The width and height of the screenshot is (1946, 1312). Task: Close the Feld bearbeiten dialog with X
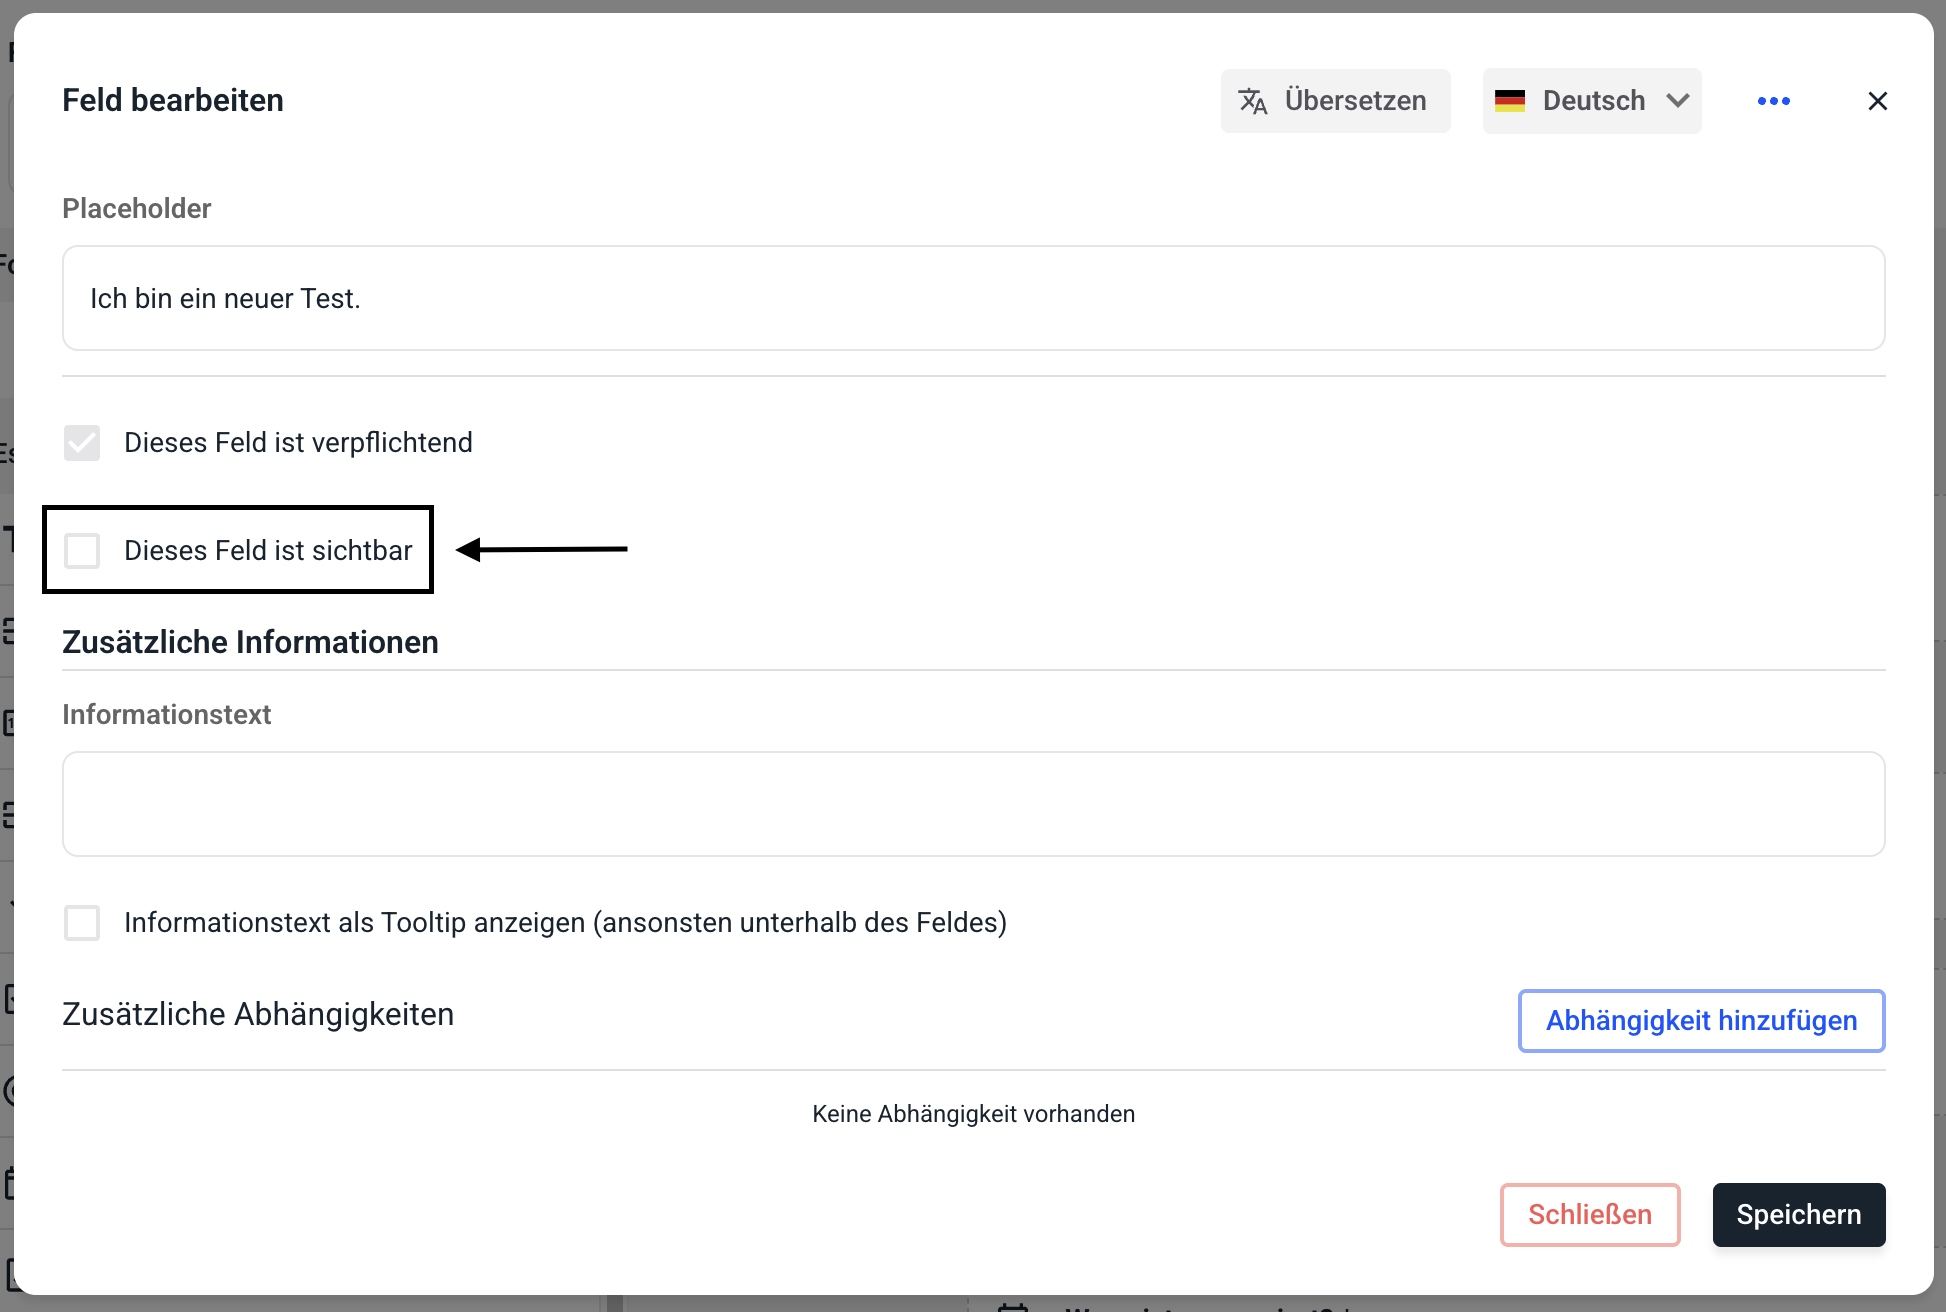(x=1877, y=101)
